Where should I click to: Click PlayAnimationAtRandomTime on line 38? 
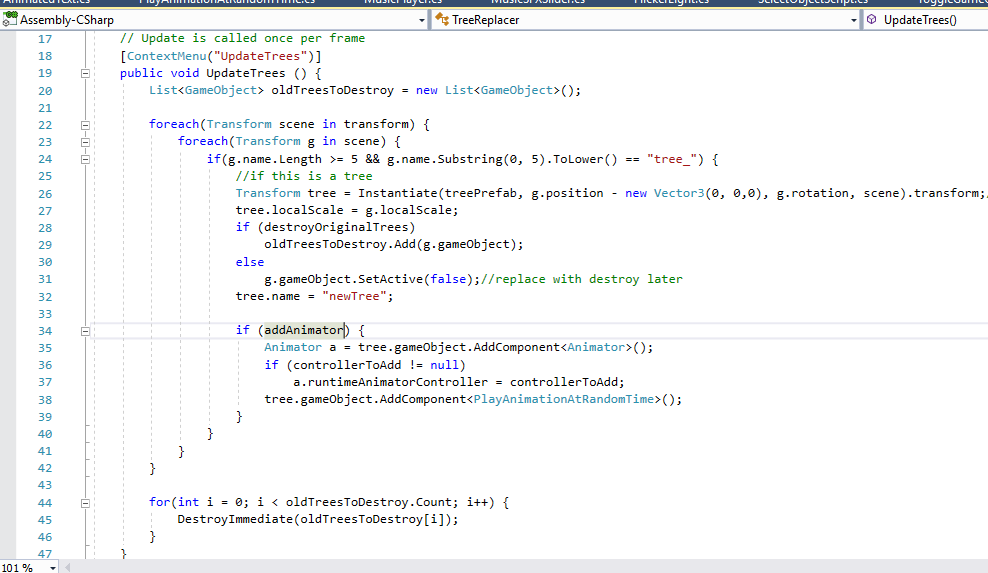563,399
